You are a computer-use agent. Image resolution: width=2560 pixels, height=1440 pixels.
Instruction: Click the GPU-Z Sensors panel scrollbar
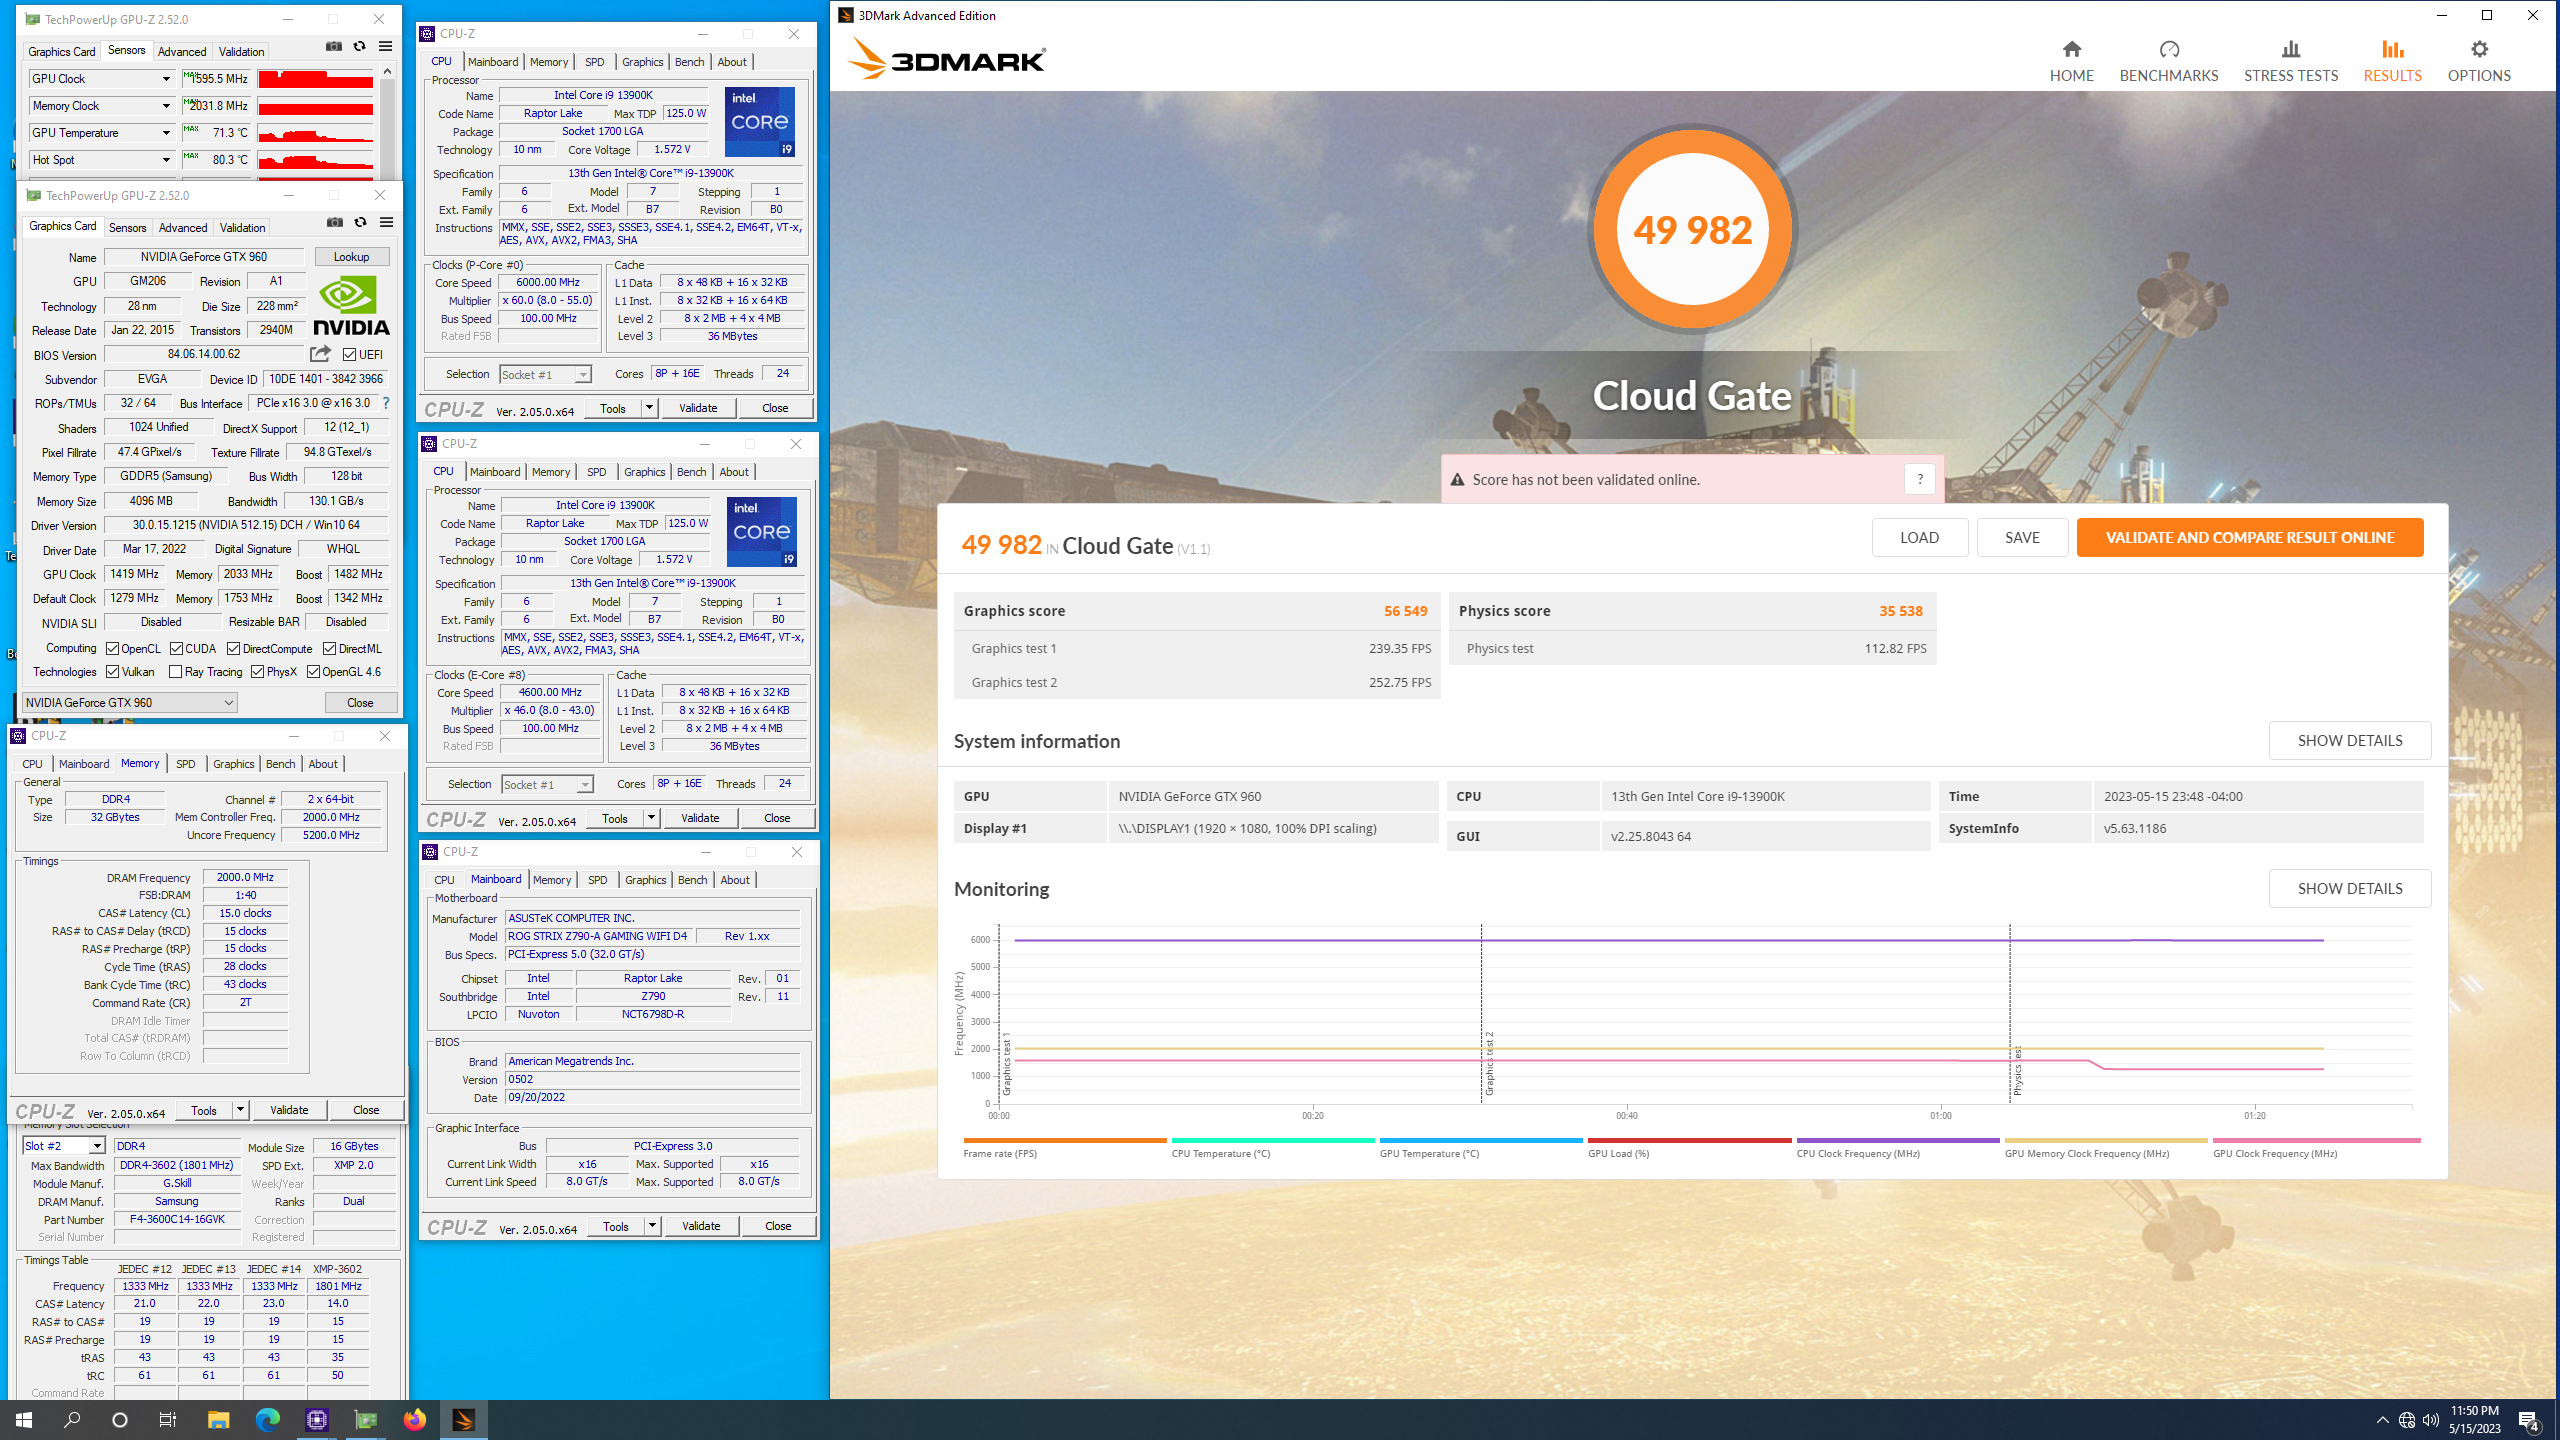[388, 120]
